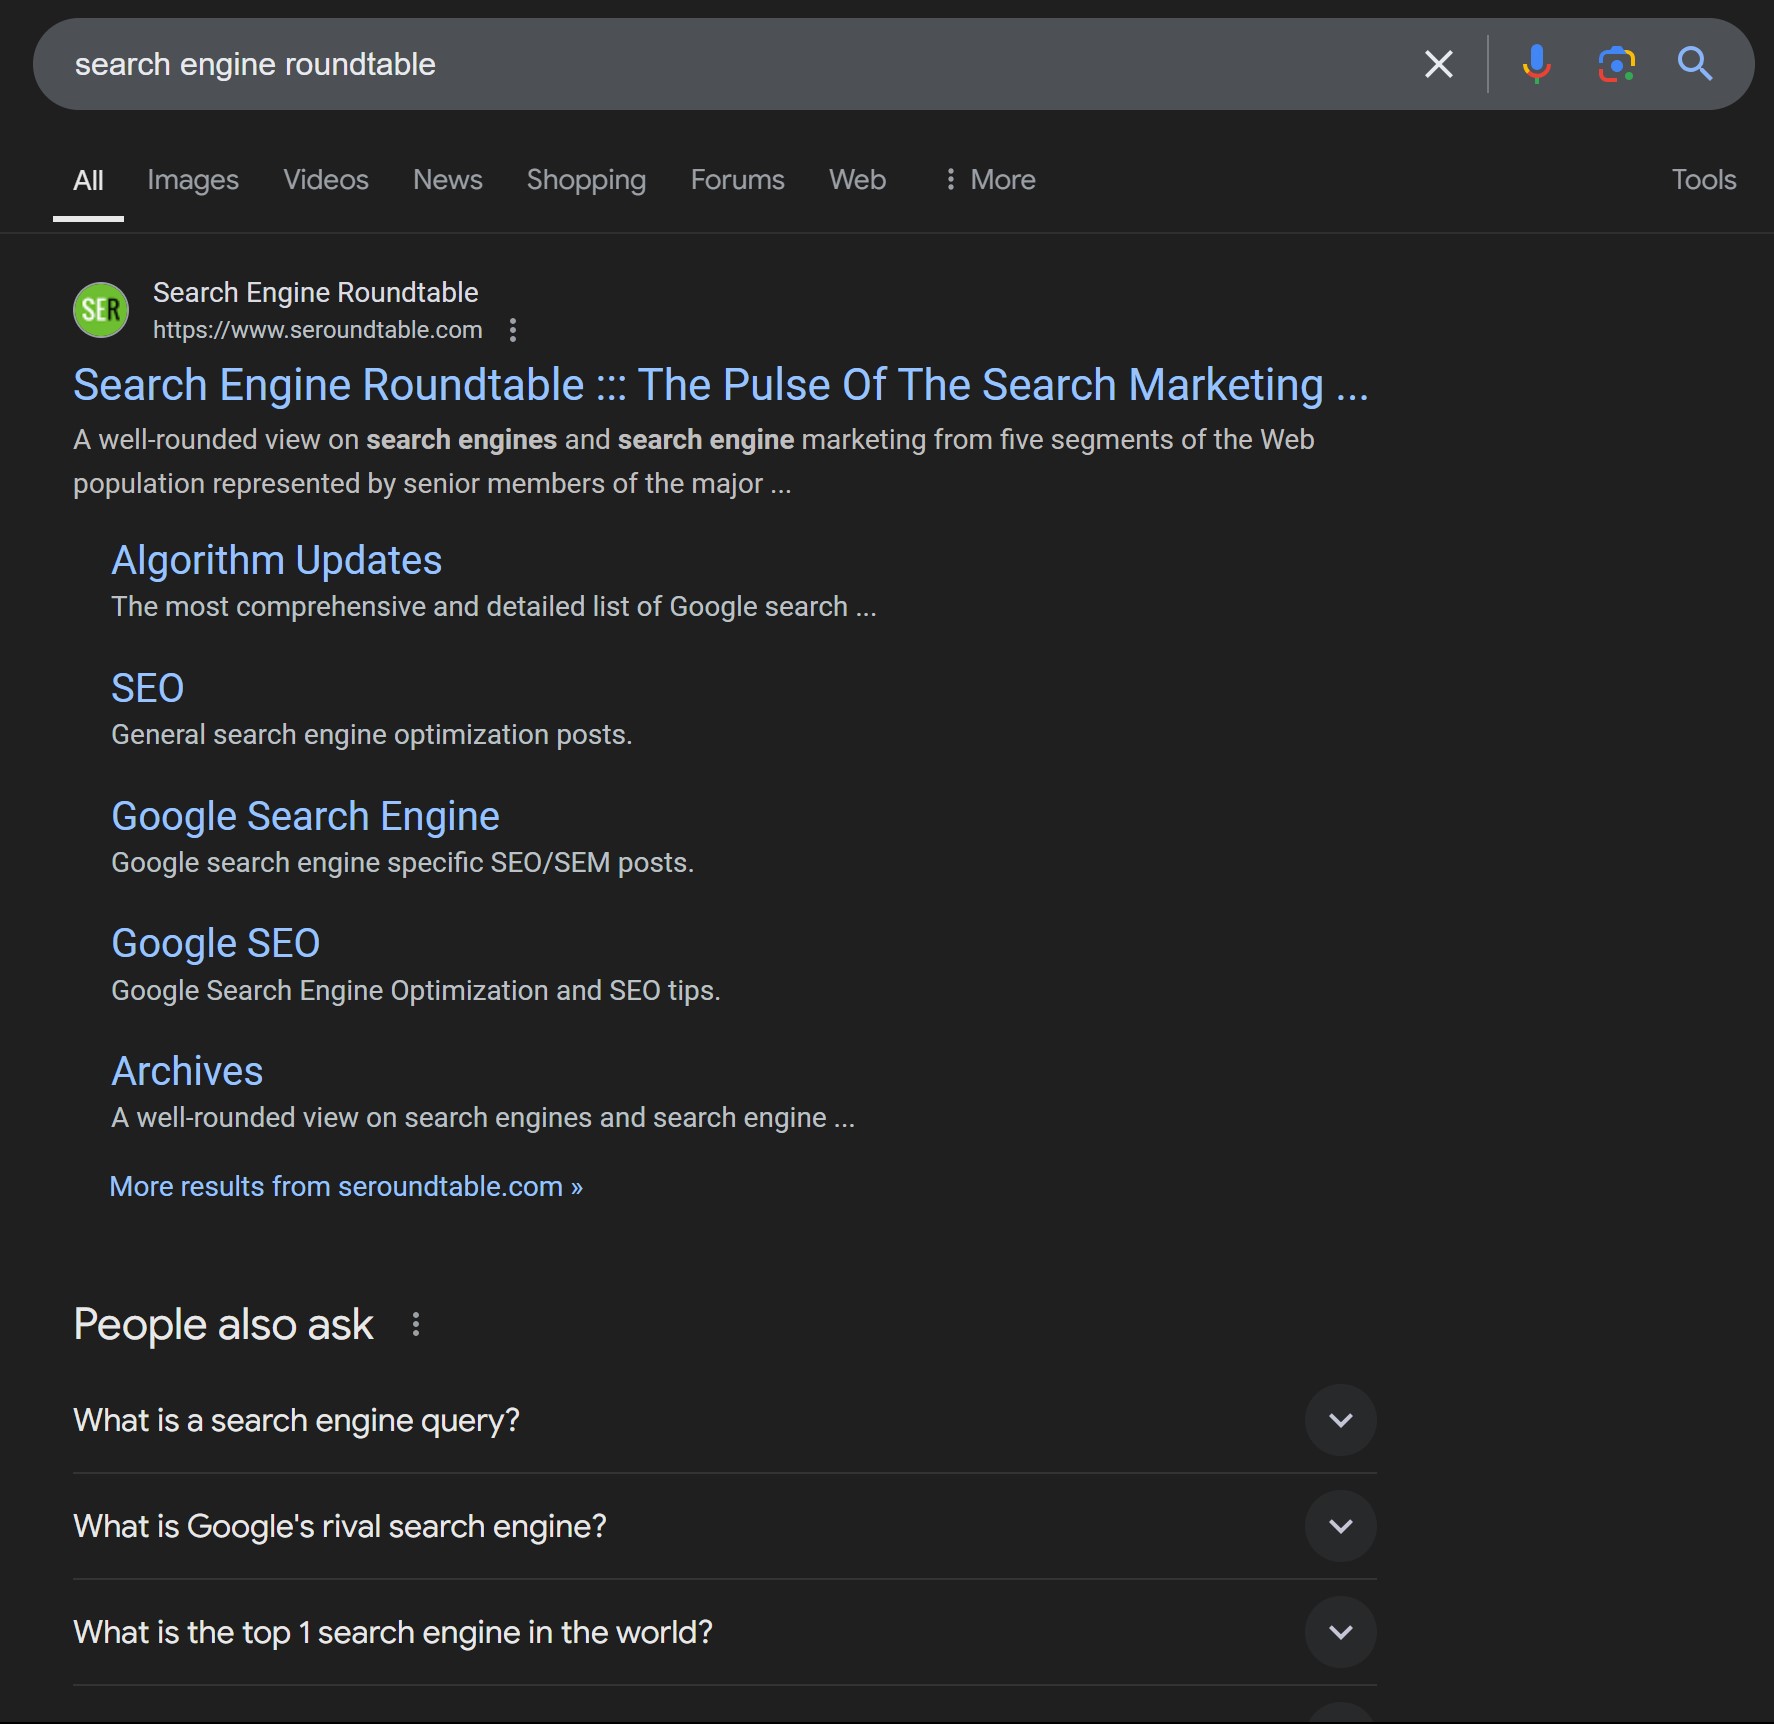The height and width of the screenshot is (1724, 1774).
Task: Switch to the News tab
Action: point(448,180)
